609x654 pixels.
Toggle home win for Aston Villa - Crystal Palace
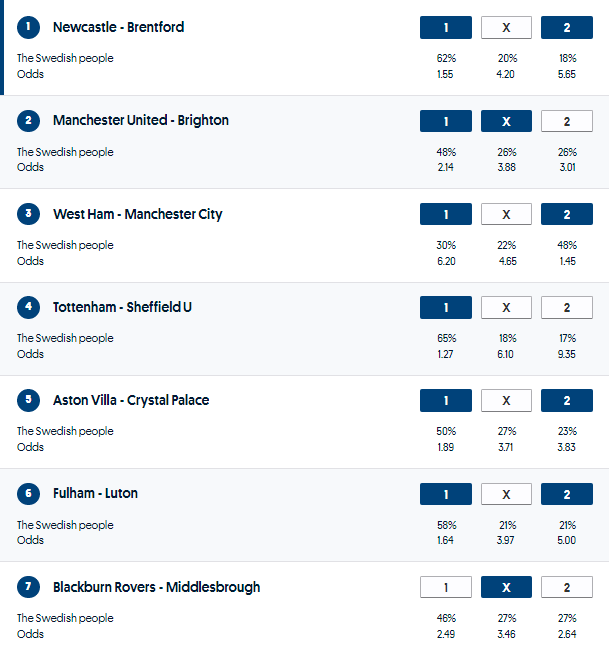446,400
